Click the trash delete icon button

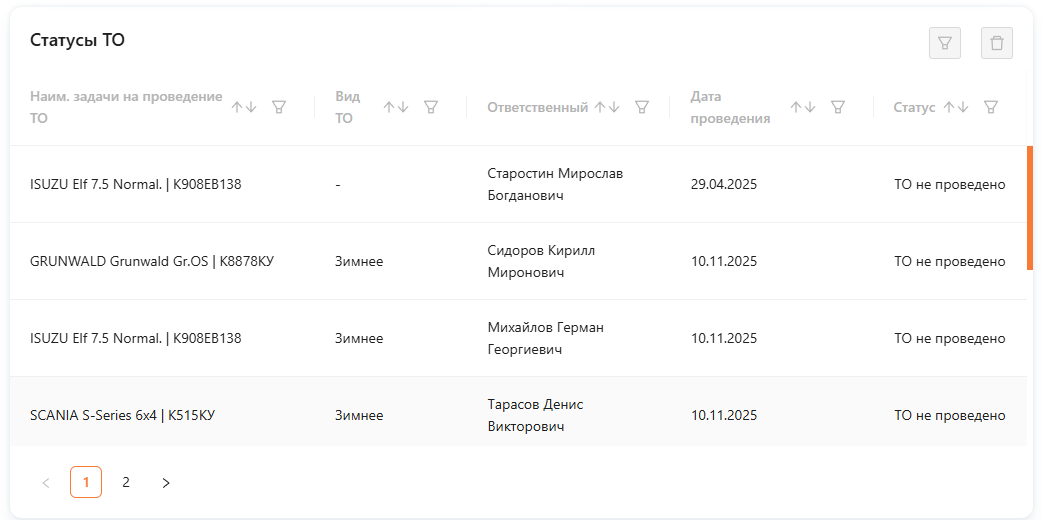tap(997, 43)
